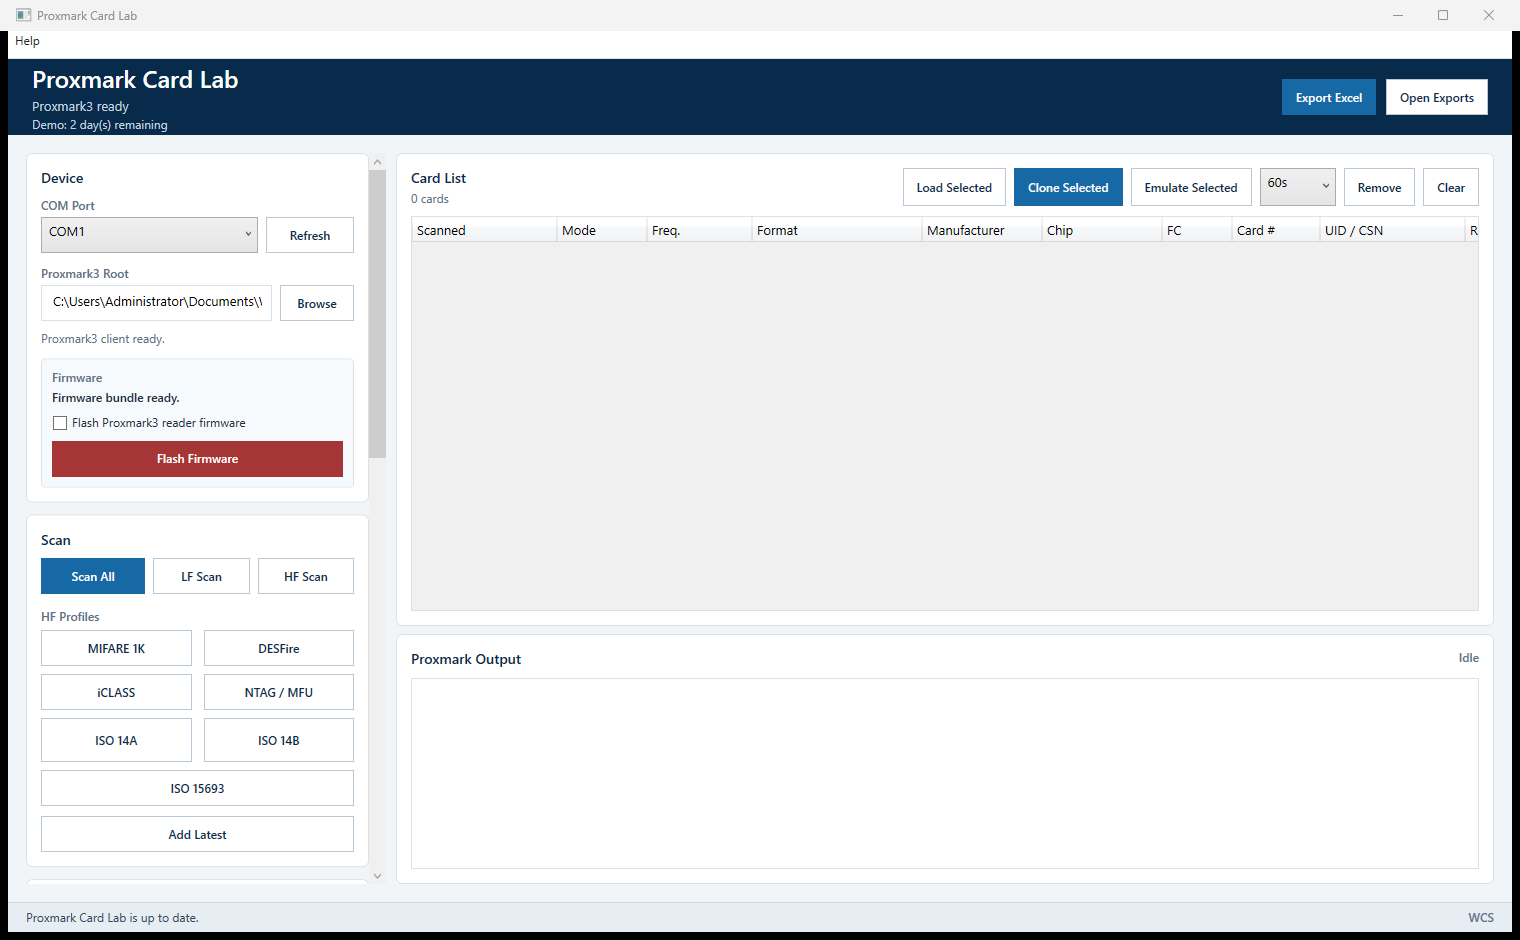The width and height of the screenshot is (1520, 940).
Task: Sort by the Chip column header
Action: click(x=1101, y=230)
